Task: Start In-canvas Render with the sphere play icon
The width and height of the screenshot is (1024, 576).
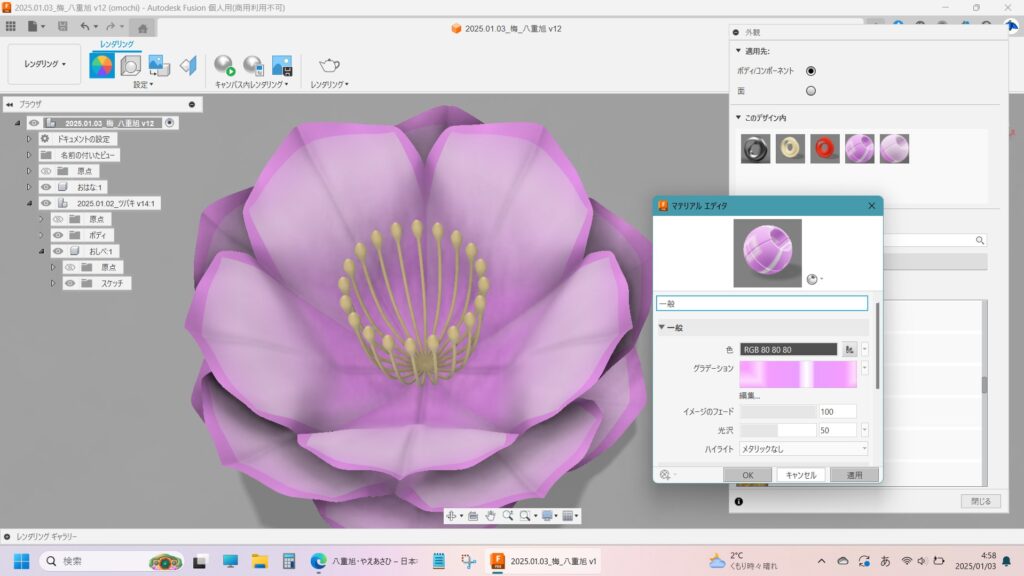Action: 224,66
